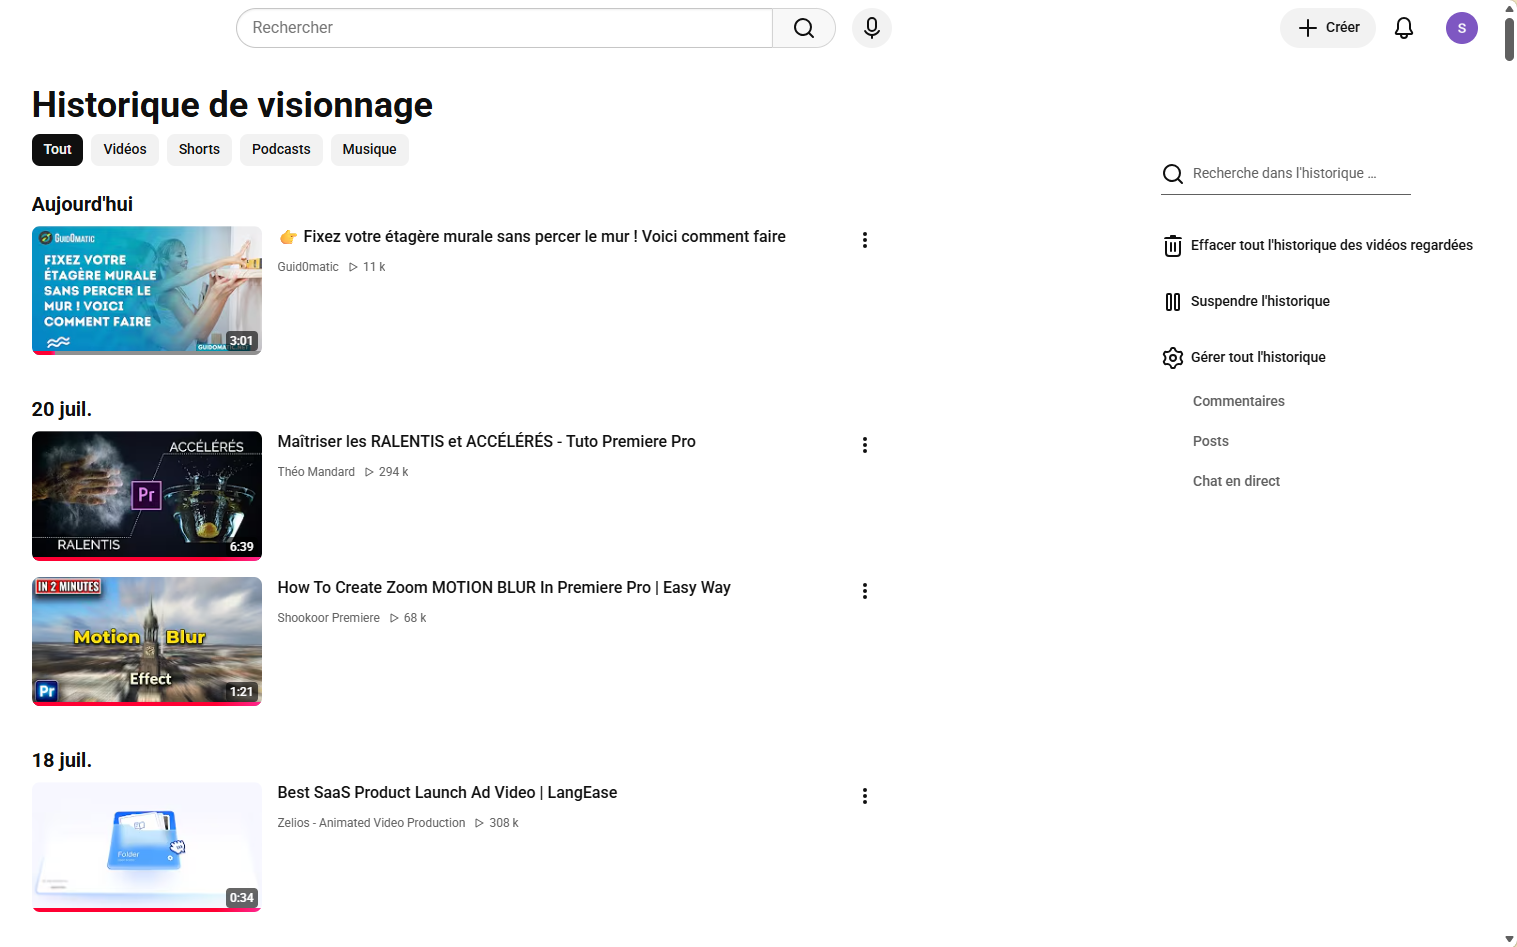The height and width of the screenshot is (947, 1517).
Task: Open options menu for Best SaaS Product video
Action: coord(865,796)
